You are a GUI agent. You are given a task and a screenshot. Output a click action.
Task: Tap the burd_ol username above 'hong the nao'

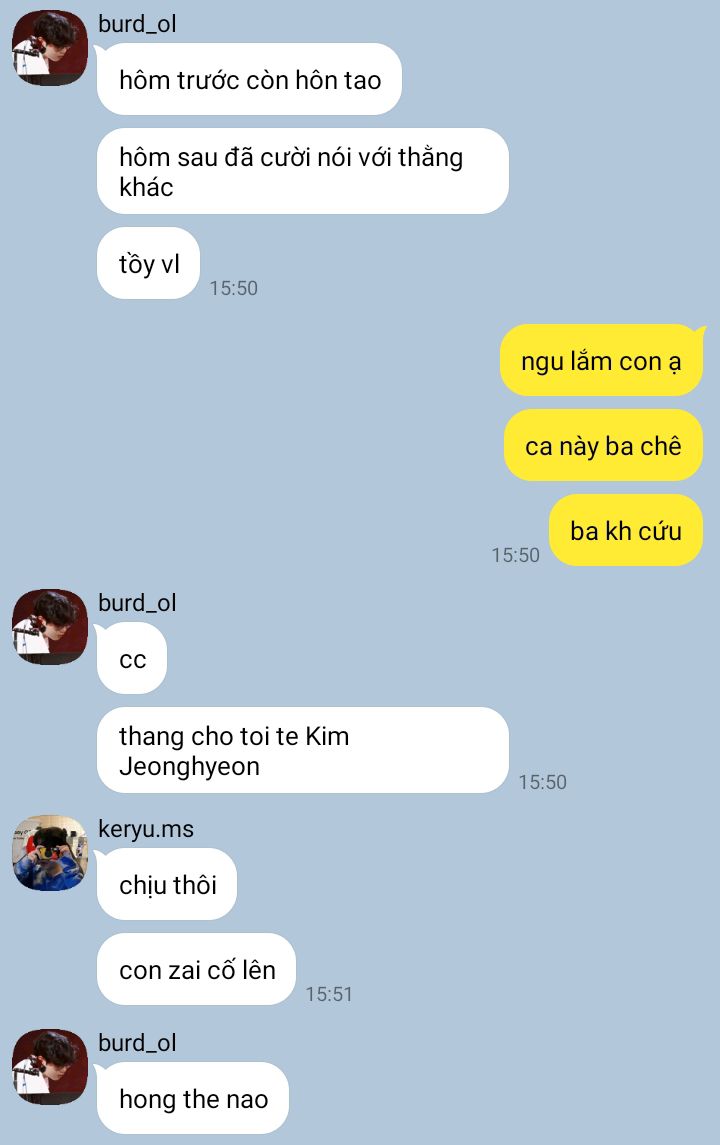click(x=137, y=1043)
